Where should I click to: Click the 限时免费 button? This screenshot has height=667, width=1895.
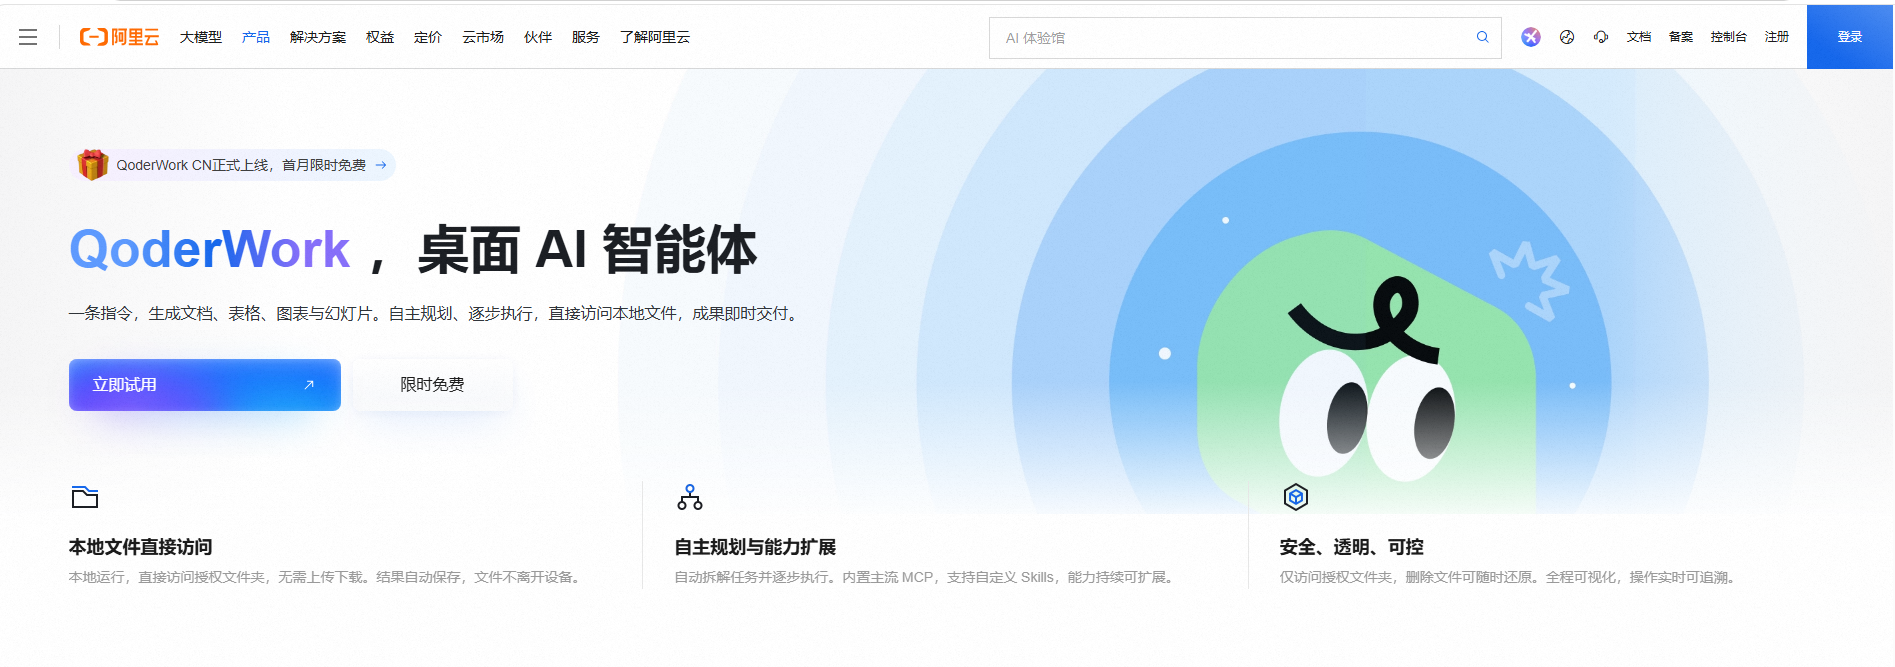click(432, 385)
